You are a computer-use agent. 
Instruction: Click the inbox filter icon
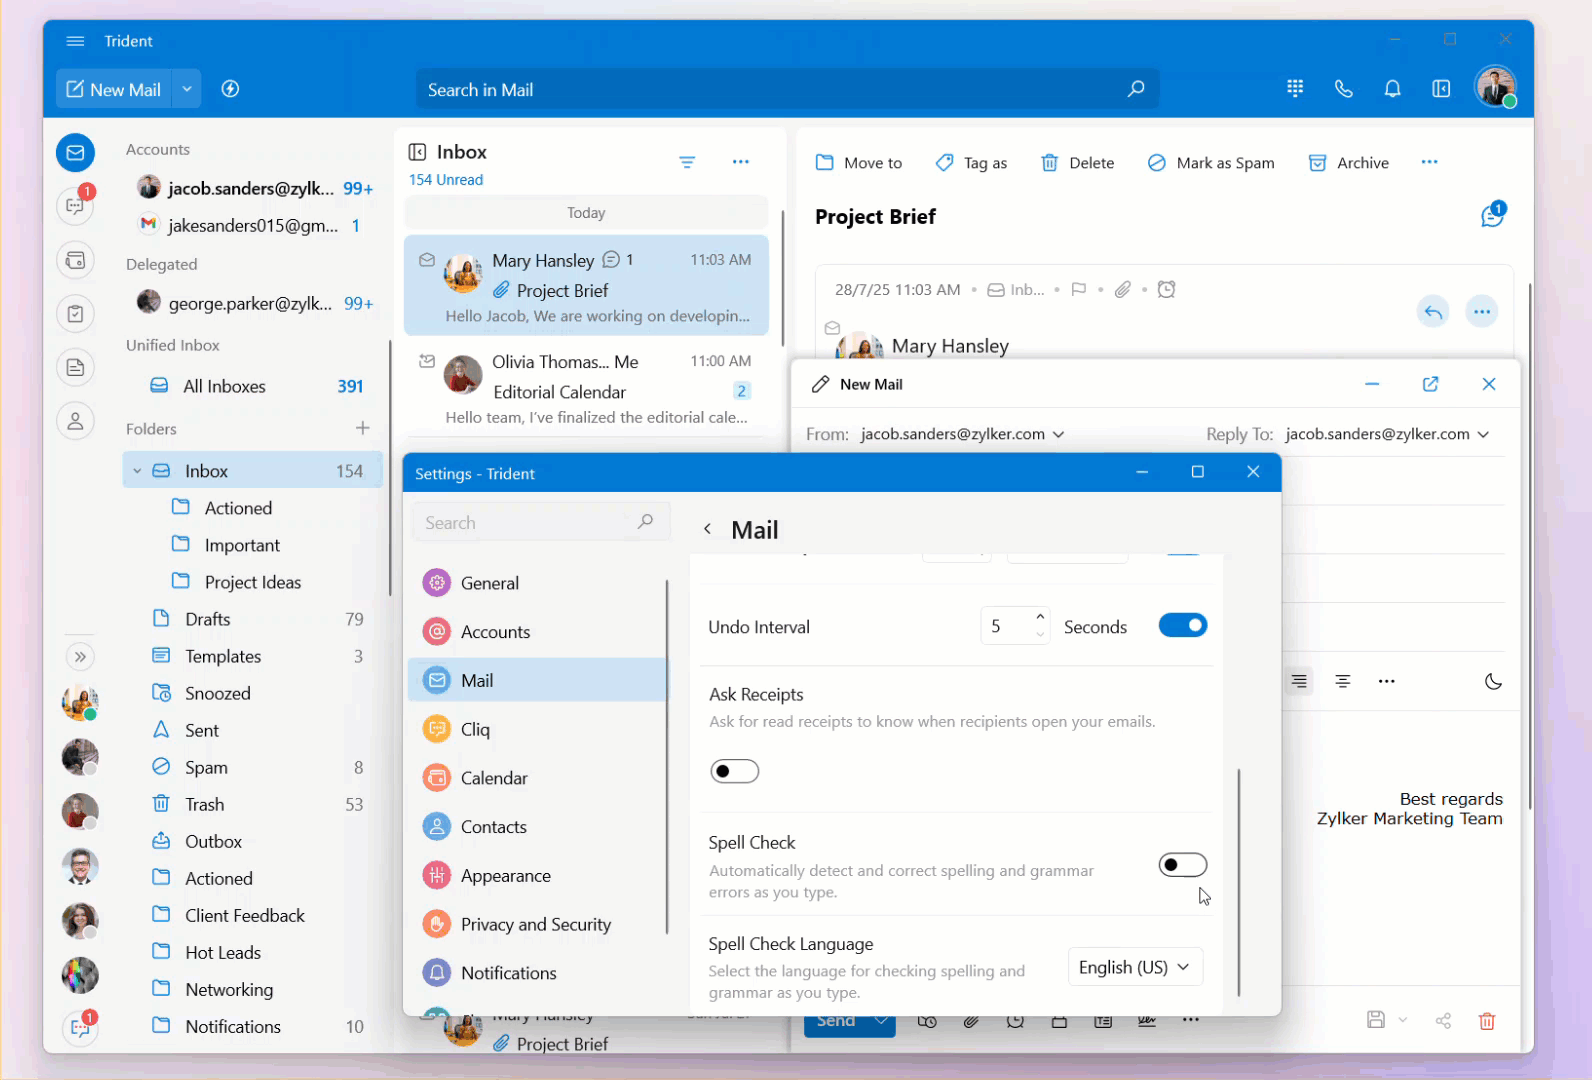tap(687, 162)
